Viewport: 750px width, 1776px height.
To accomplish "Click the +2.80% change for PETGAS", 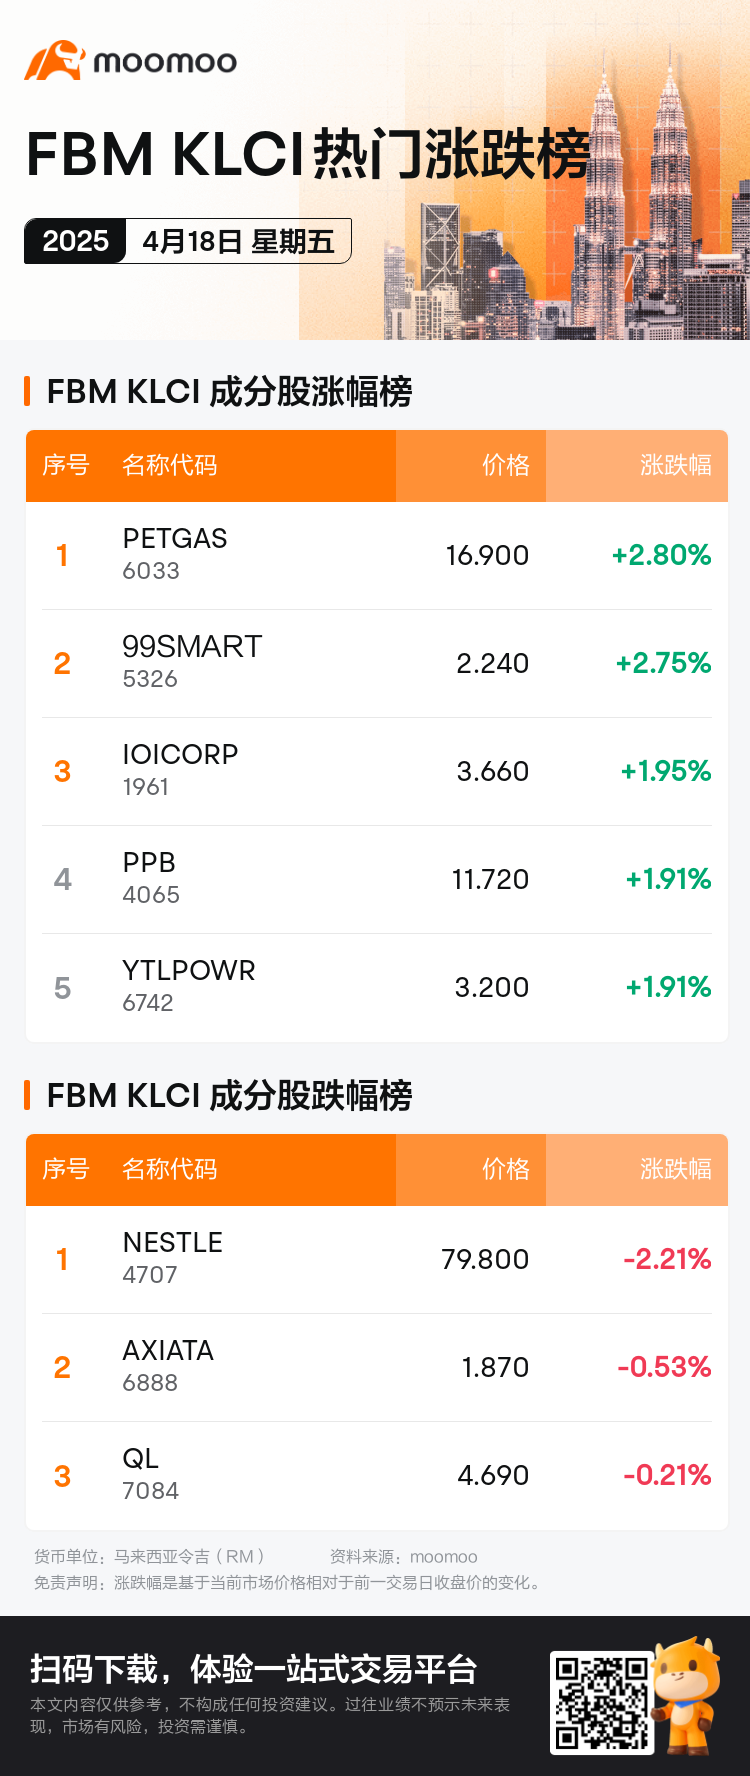I will click(x=661, y=555).
